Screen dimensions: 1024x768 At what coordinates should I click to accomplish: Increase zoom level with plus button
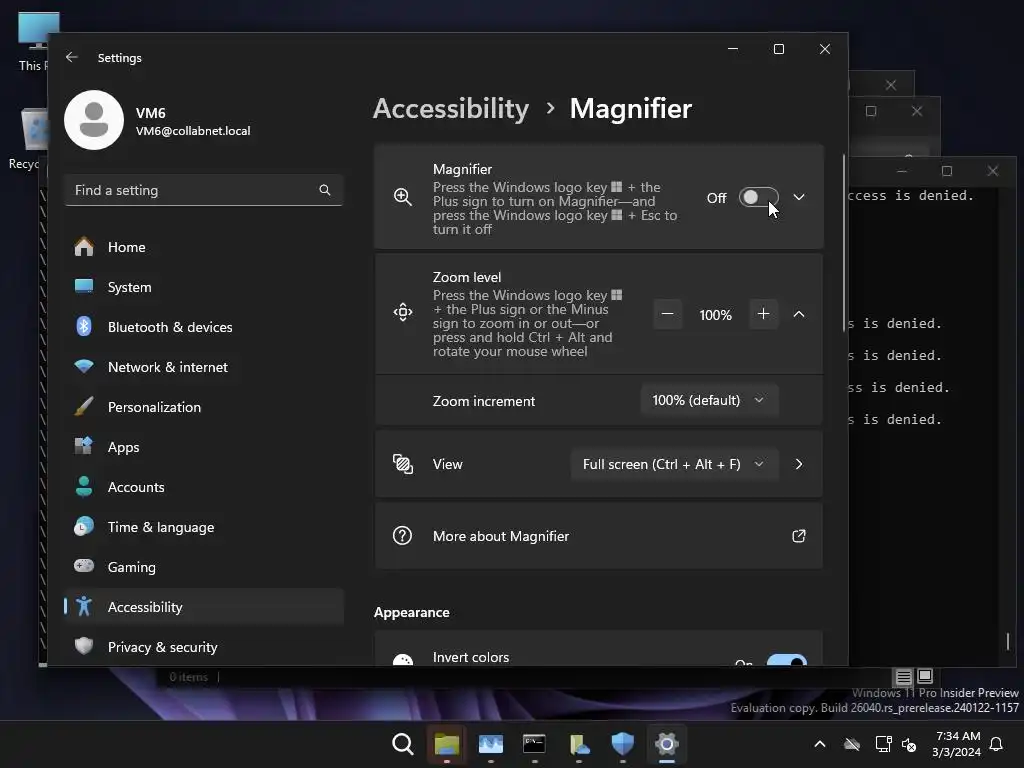763,314
